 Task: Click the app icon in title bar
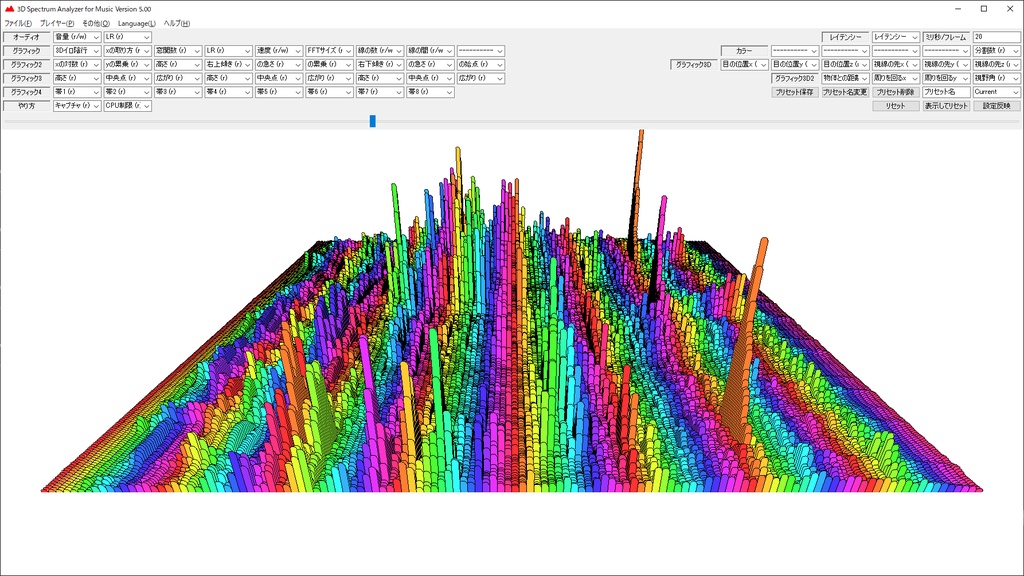pyautogui.click(x=9, y=9)
